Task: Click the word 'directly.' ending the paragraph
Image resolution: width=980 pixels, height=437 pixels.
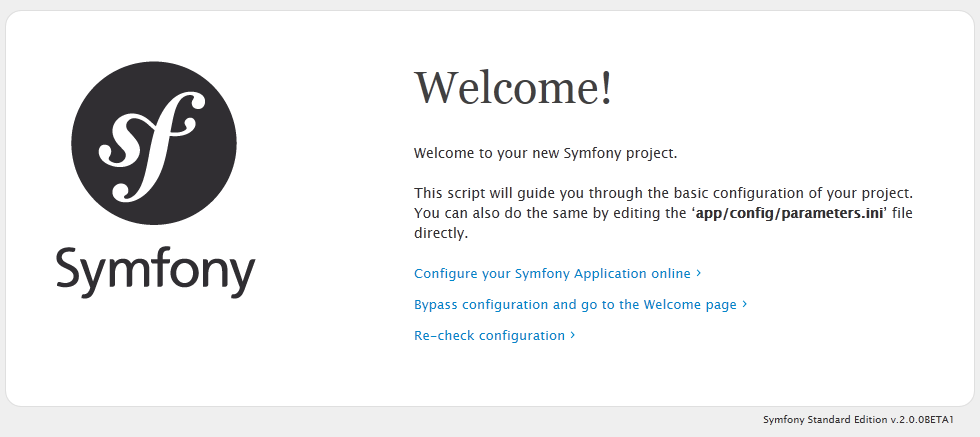Action: point(441,233)
